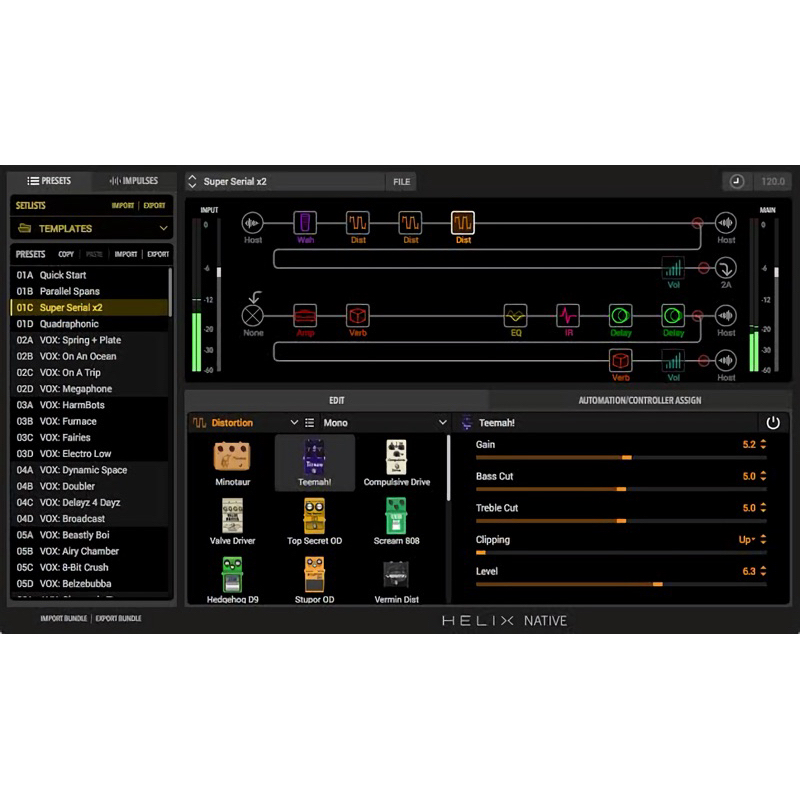The height and width of the screenshot is (800, 800).
Task: Choose the Vermin Dist pedal
Action: [x=396, y=580]
